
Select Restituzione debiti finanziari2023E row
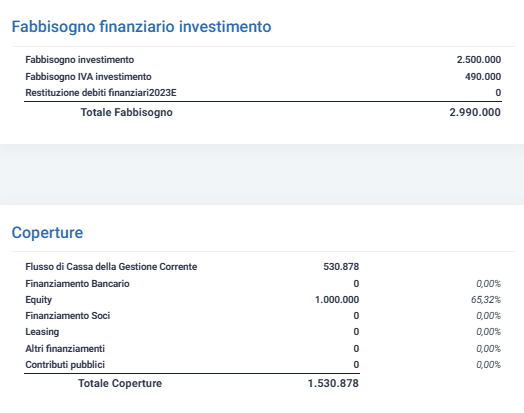(263, 93)
